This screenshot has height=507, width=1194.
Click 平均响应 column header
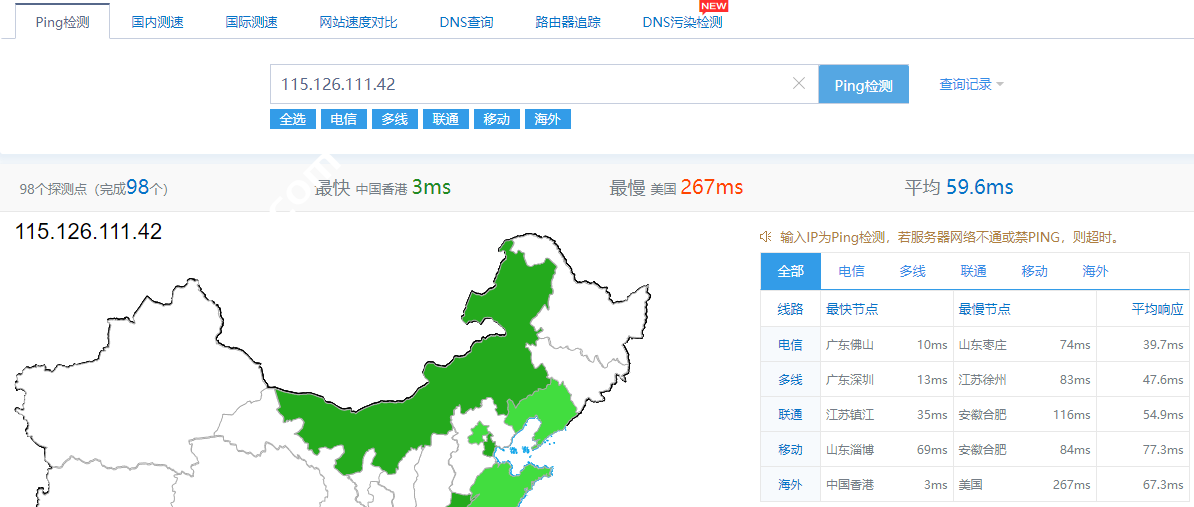click(1157, 309)
